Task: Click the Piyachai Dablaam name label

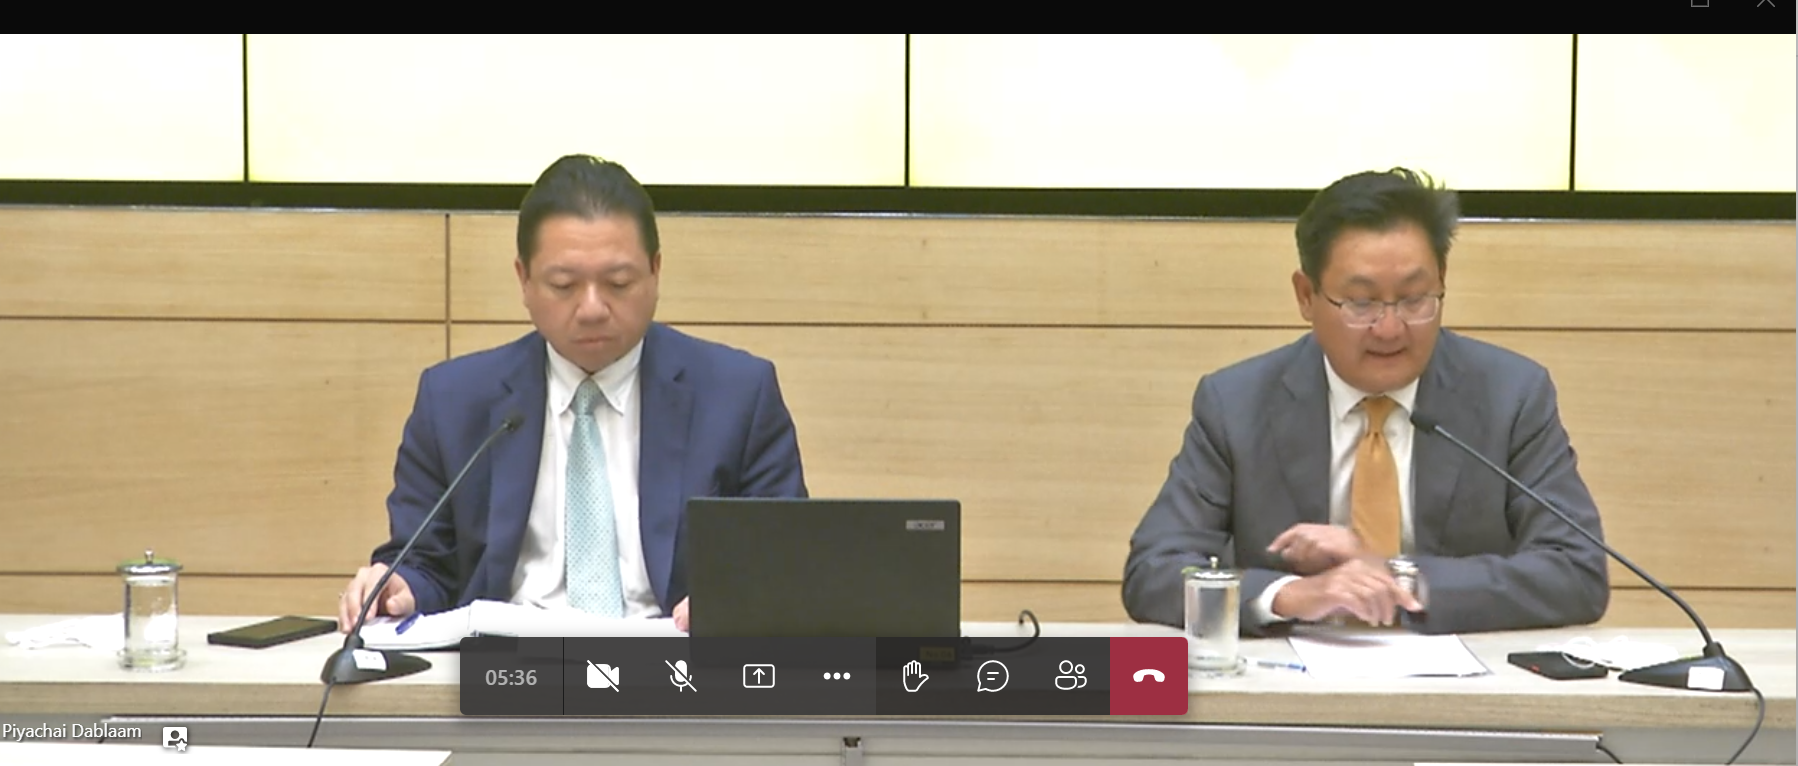Action: tap(72, 731)
